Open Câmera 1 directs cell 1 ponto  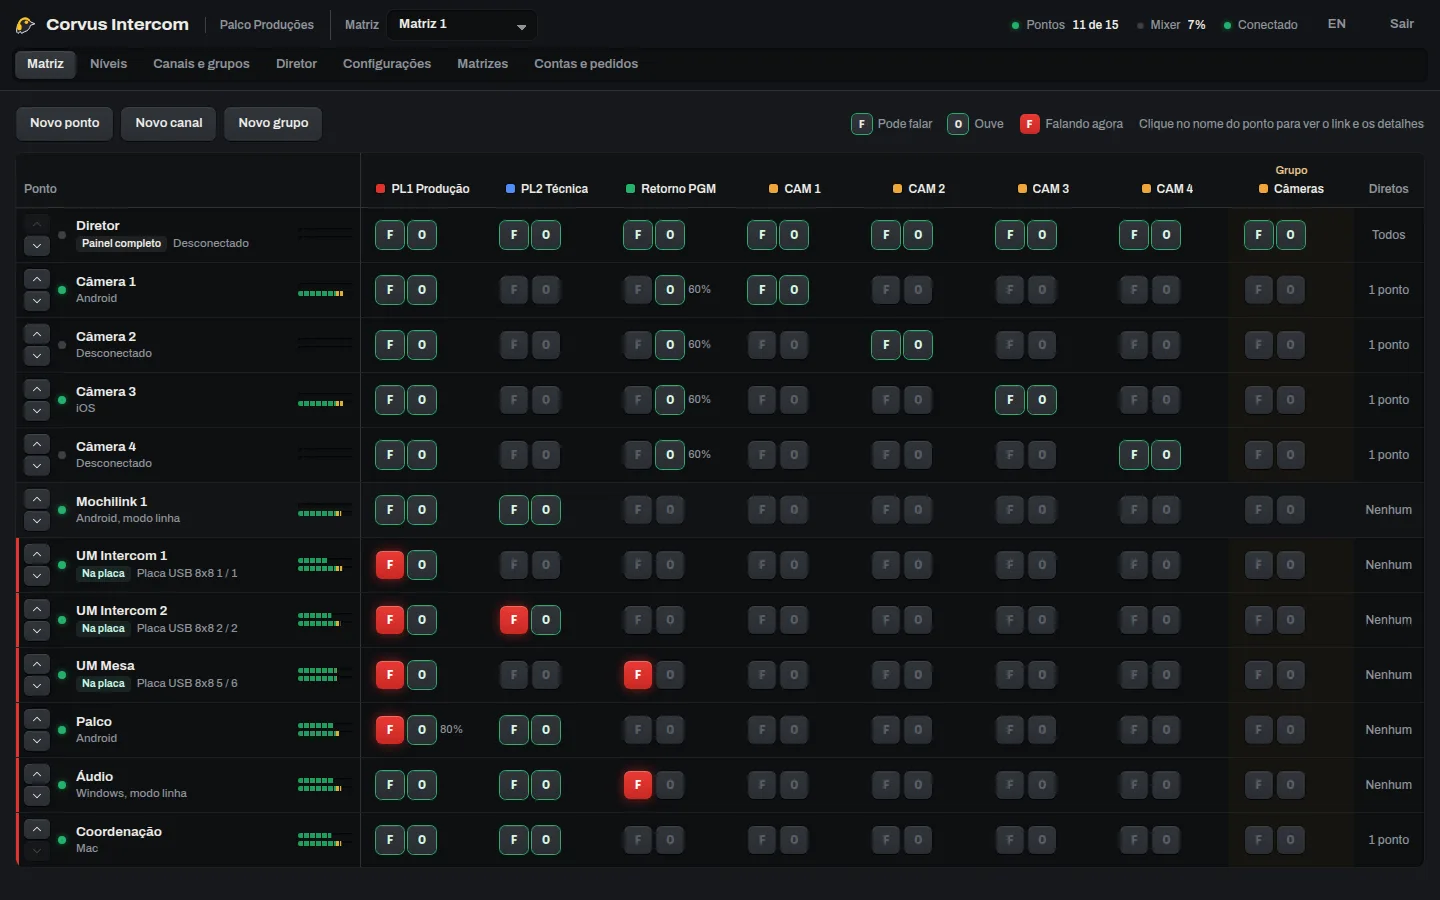coord(1388,290)
